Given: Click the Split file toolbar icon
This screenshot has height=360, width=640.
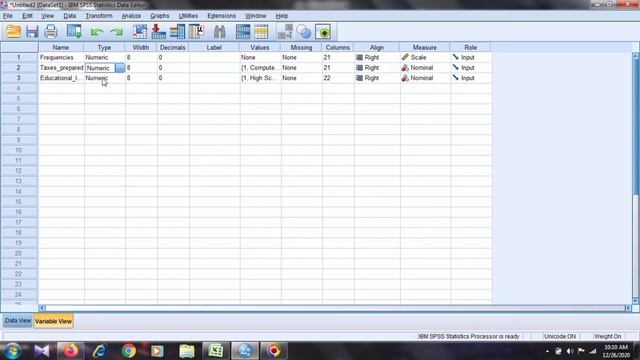Looking at the screenshot, I should pyautogui.click(x=285, y=31).
